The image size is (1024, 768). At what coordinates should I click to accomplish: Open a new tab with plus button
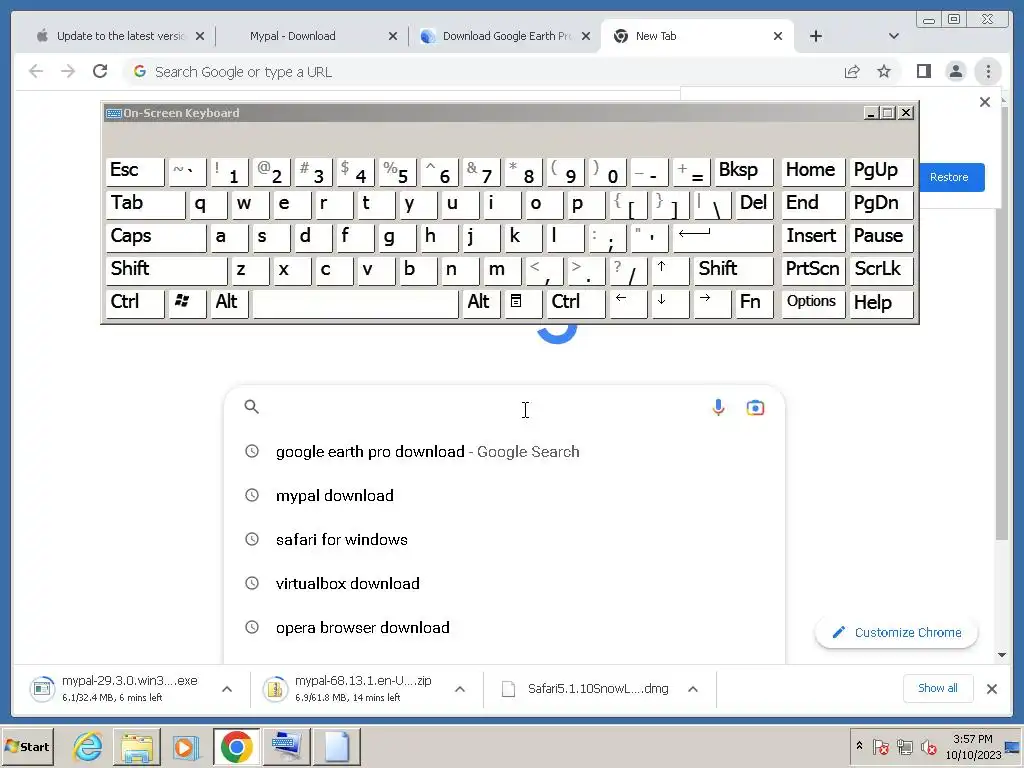coord(816,36)
